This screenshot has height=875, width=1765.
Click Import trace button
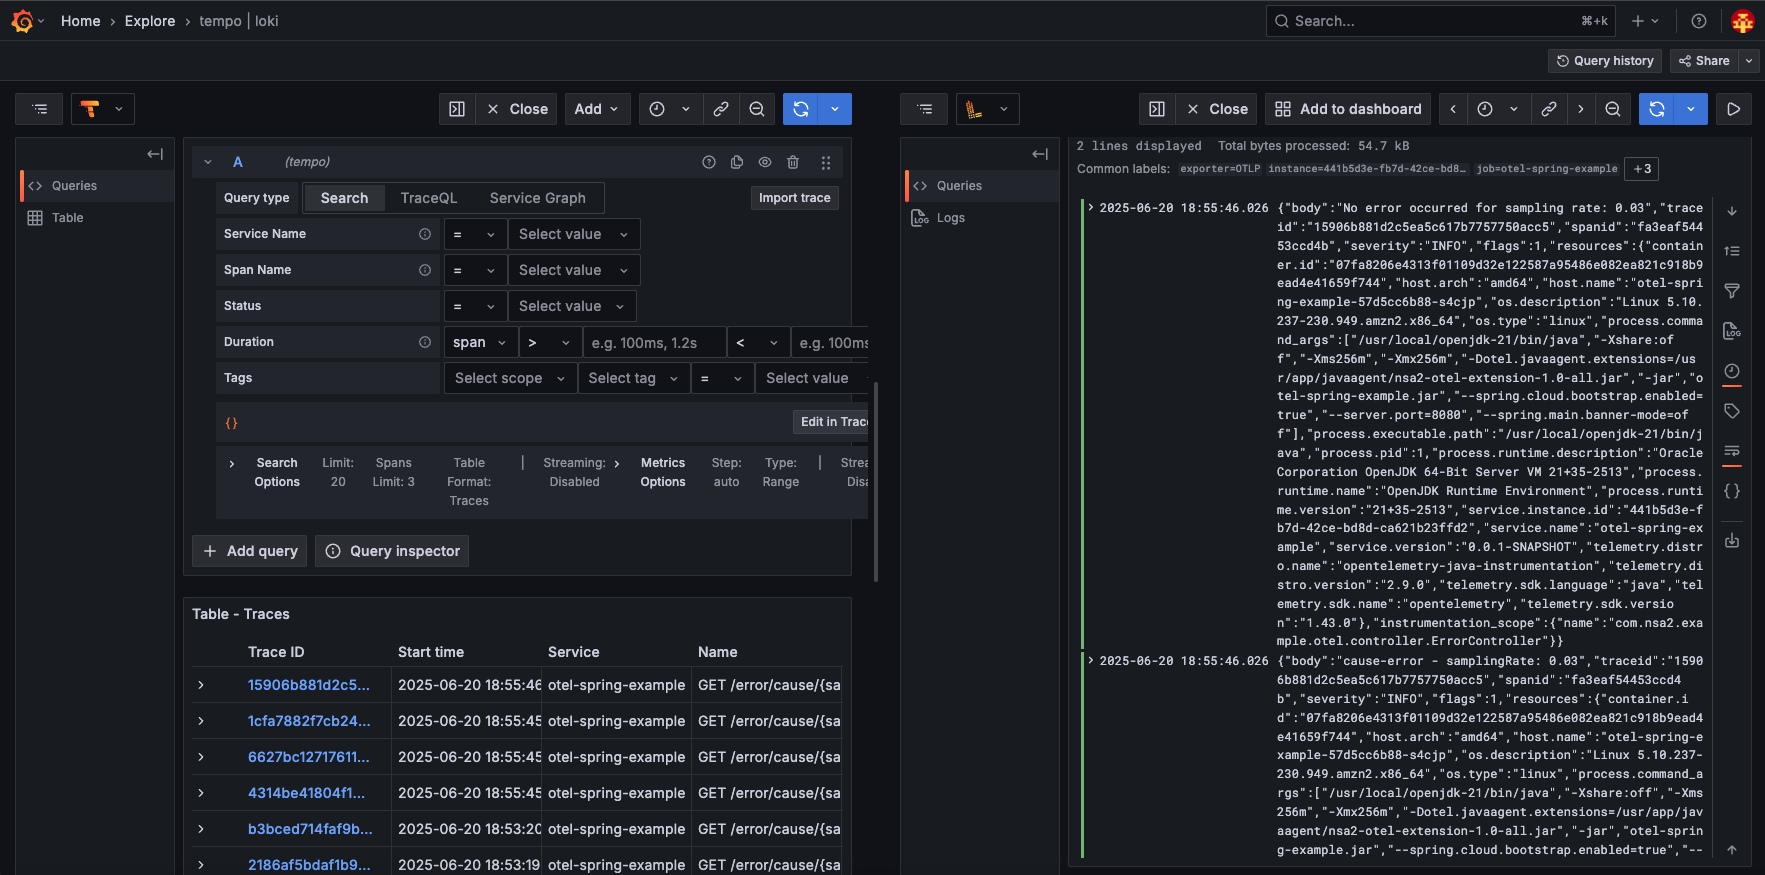pos(795,198)
